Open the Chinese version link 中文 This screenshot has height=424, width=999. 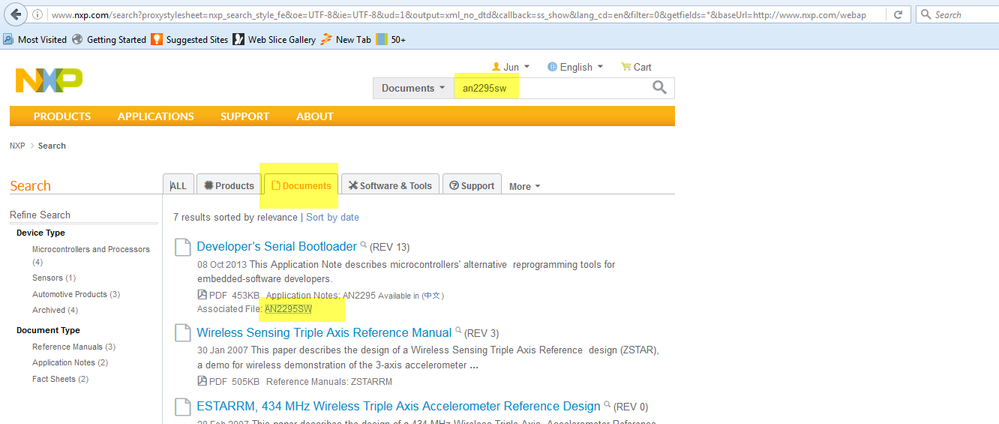pos(433,295)
